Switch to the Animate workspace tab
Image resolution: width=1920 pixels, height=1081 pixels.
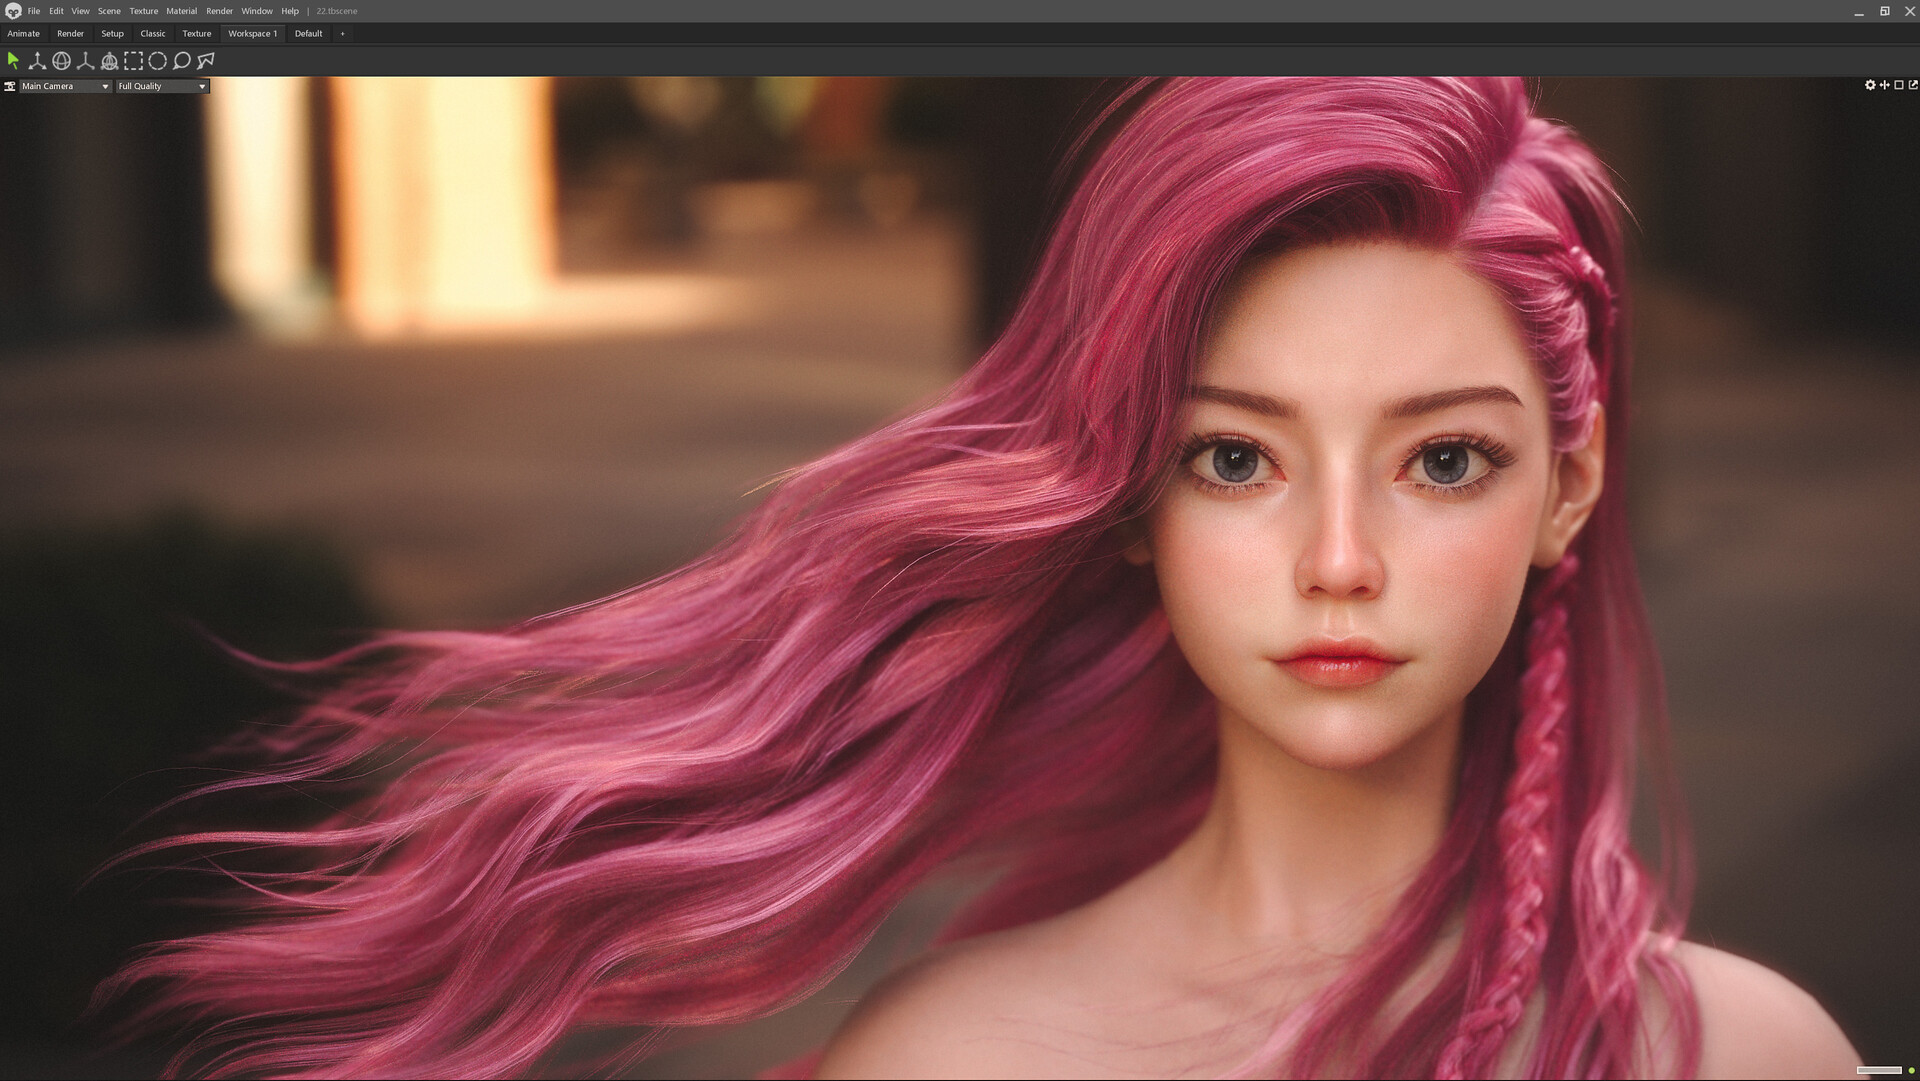(x=24, y=33)
